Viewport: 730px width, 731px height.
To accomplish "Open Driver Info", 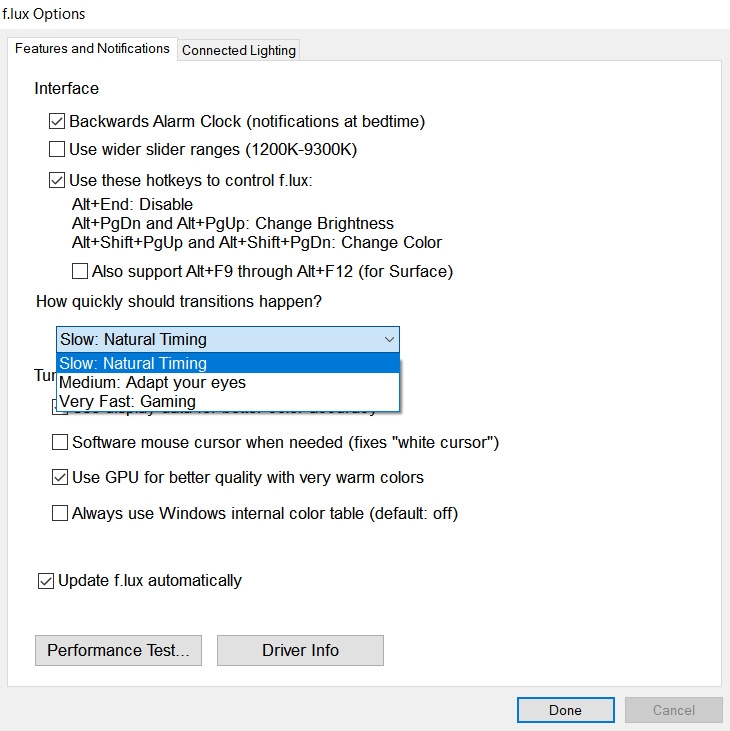I will pos(300,650).
